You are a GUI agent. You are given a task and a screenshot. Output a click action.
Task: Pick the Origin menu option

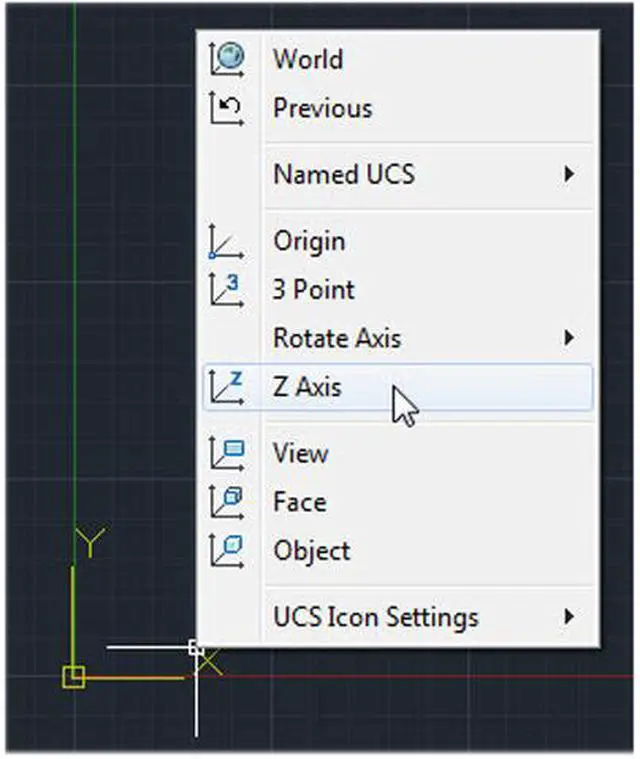tap(309, 241)
